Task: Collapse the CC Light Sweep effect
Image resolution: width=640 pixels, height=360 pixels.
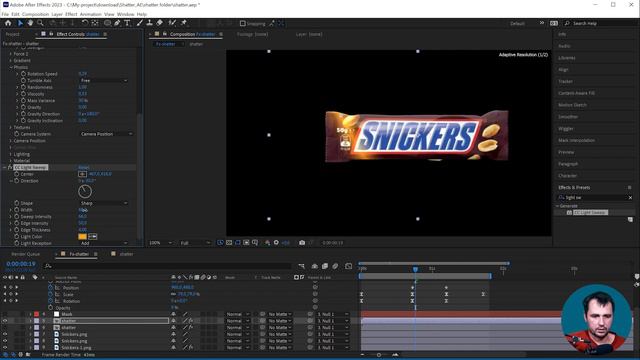Action: 4,167
